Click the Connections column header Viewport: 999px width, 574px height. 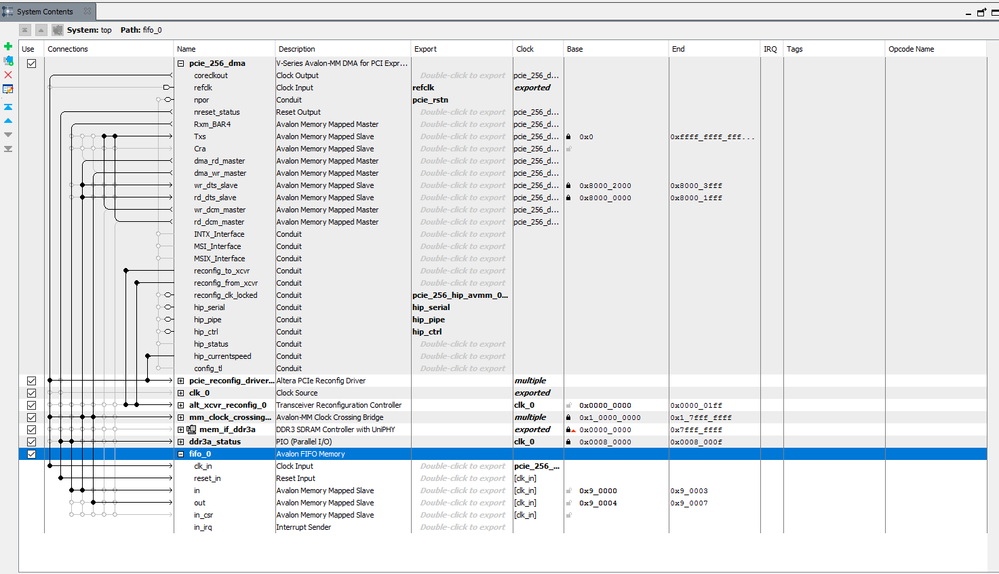[68, 49]
